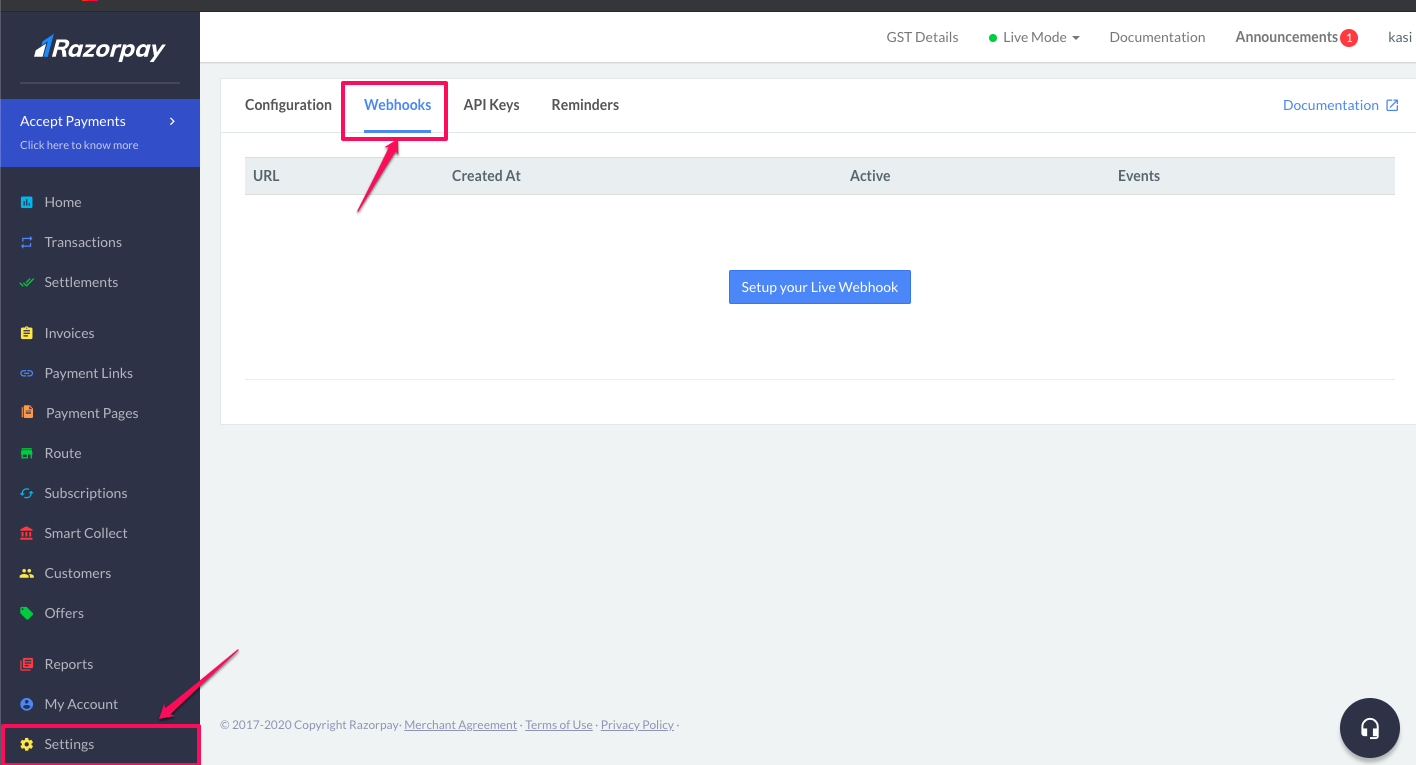Click the Route store icon
1416x765 pixels.
(x=27, y=453)
